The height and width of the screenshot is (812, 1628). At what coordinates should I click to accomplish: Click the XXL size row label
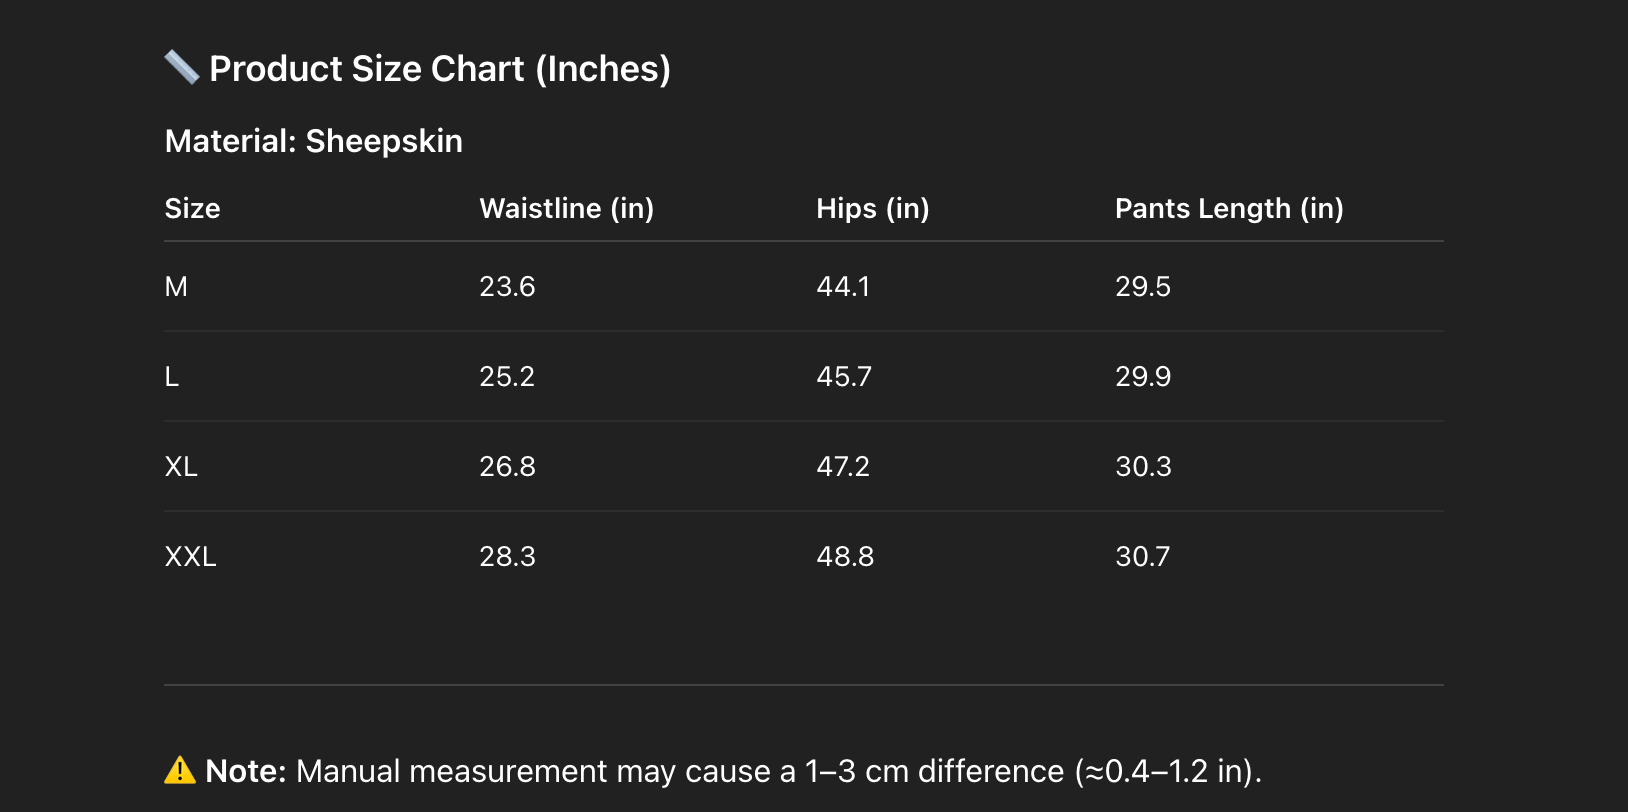(190, 557)
